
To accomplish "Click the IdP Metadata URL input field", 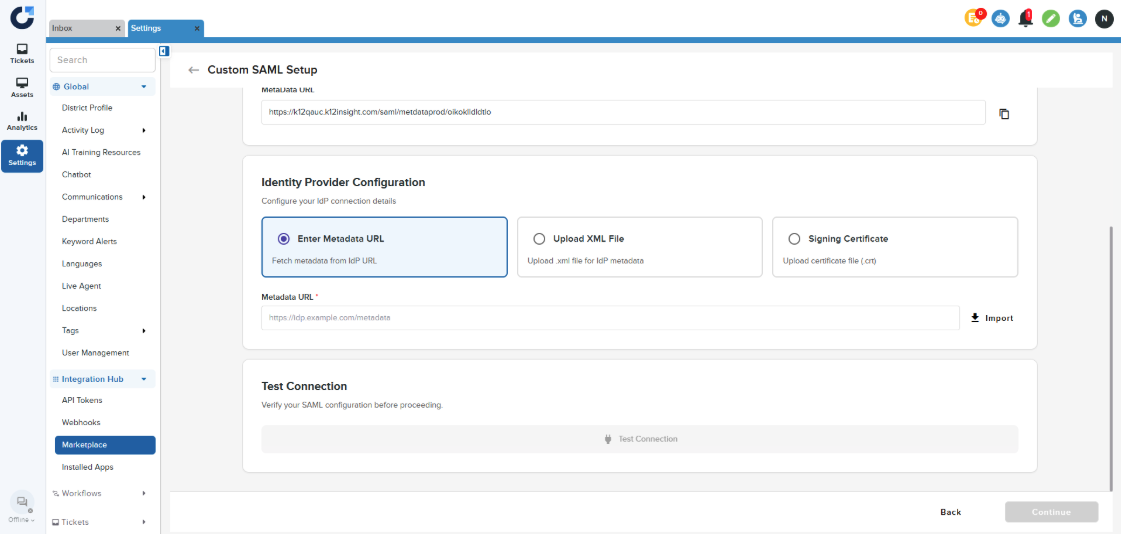I will pos(610,318).
